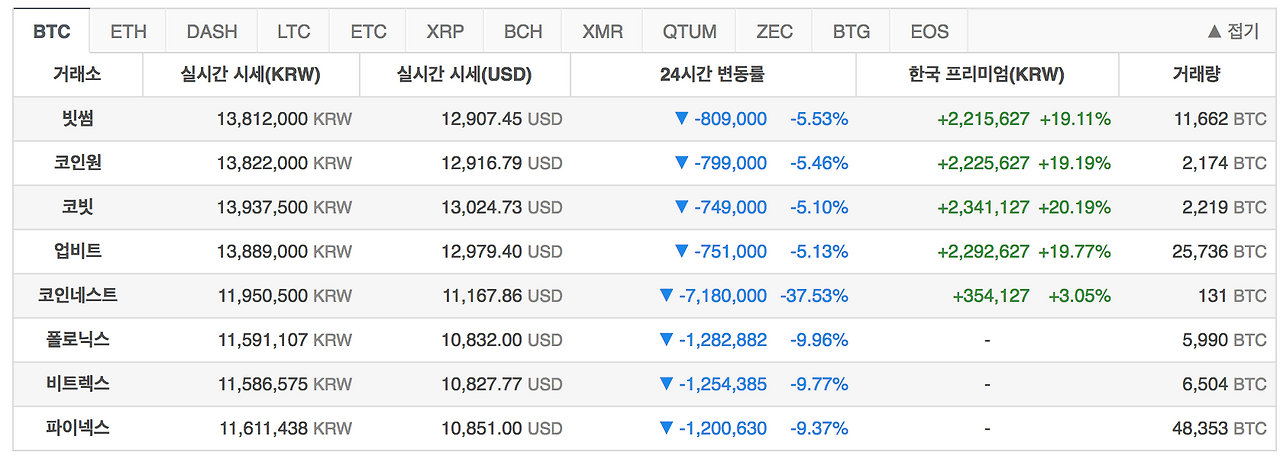Viewport: 1280px width, 462px height.
Task: Click the 빗썸 exchange name
Action: point(77,118)
